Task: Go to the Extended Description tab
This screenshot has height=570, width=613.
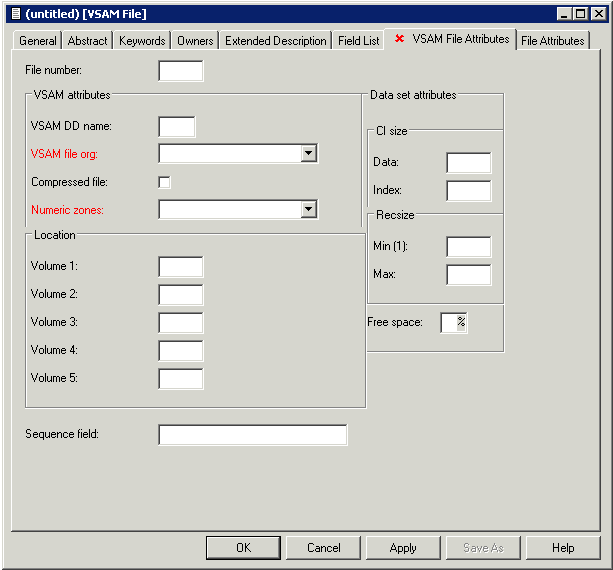Action: tap(275, 41)
